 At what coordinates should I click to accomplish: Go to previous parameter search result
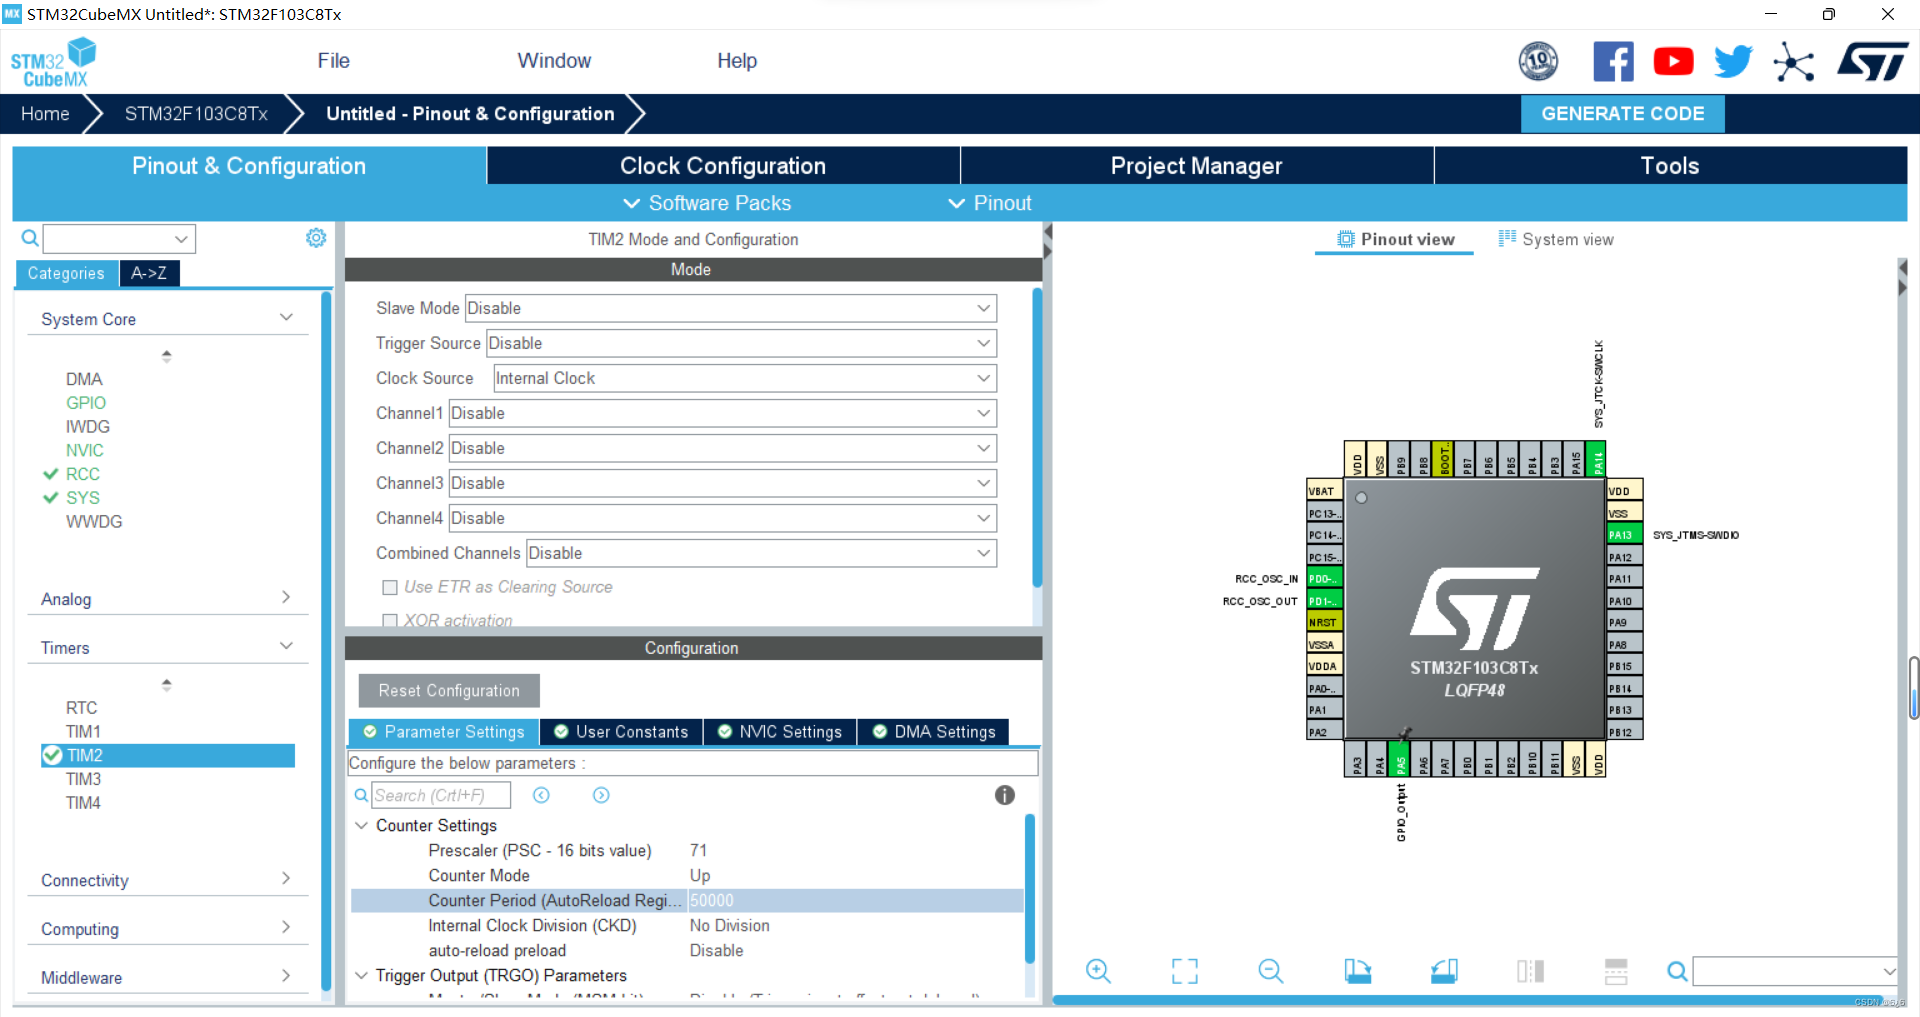click(x=541, y=795)
